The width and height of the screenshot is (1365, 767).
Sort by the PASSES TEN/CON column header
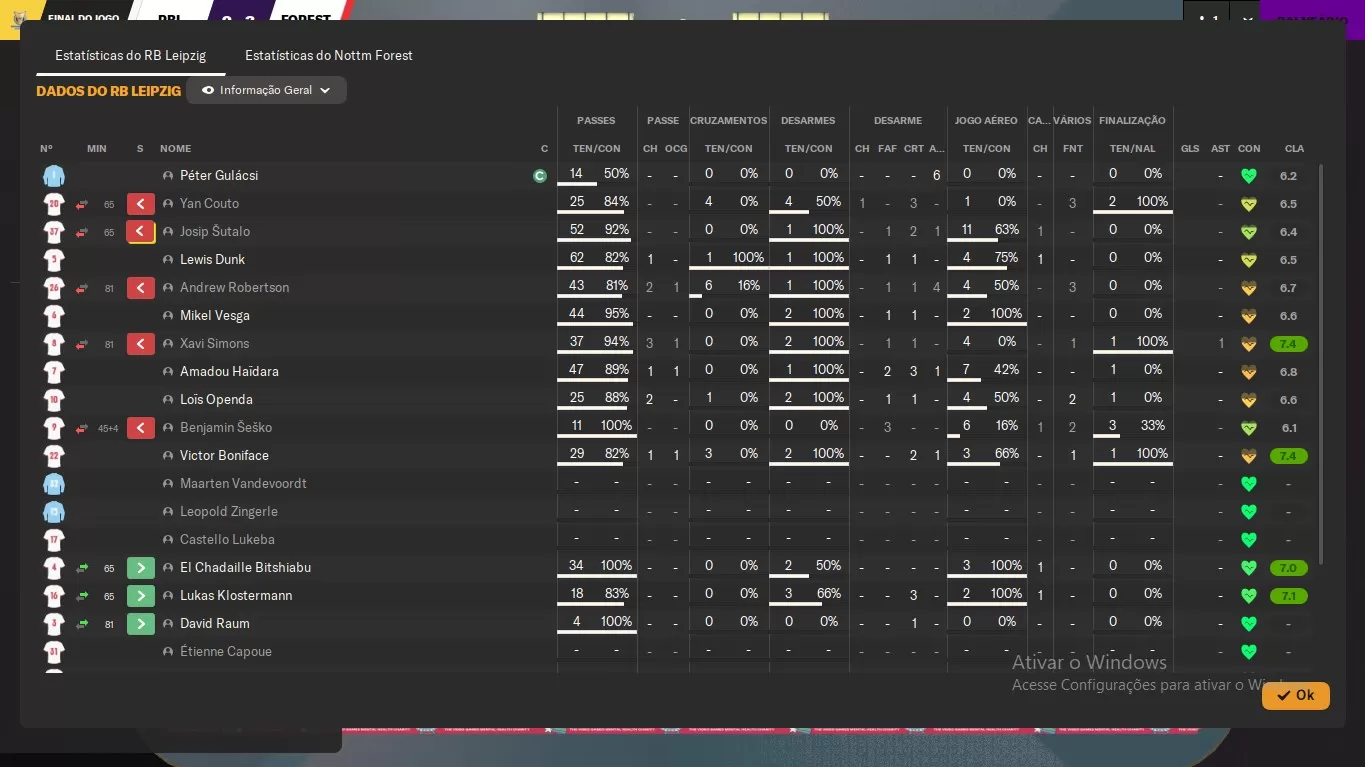596,149
